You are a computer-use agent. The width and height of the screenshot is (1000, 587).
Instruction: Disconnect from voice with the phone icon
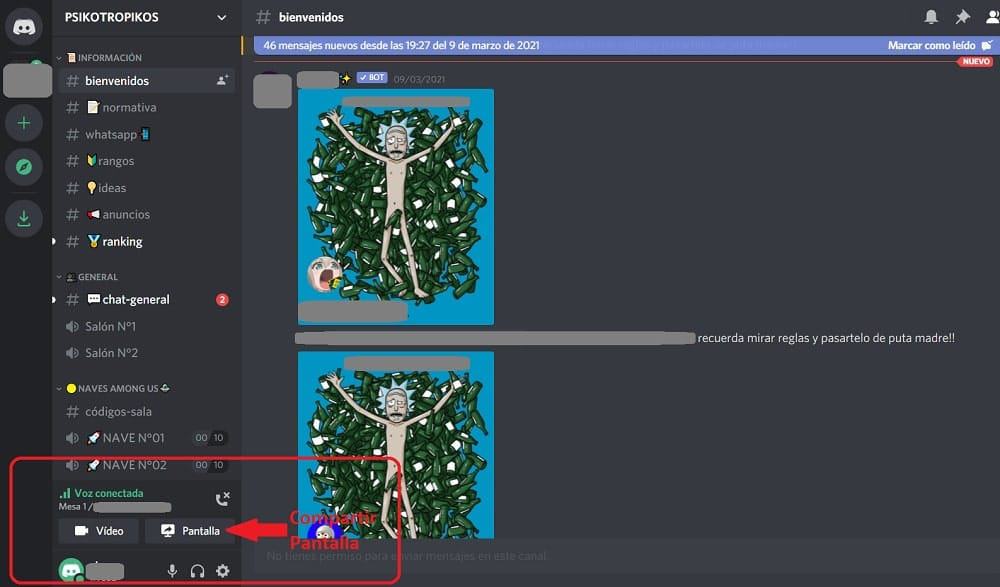pos(222,499)
